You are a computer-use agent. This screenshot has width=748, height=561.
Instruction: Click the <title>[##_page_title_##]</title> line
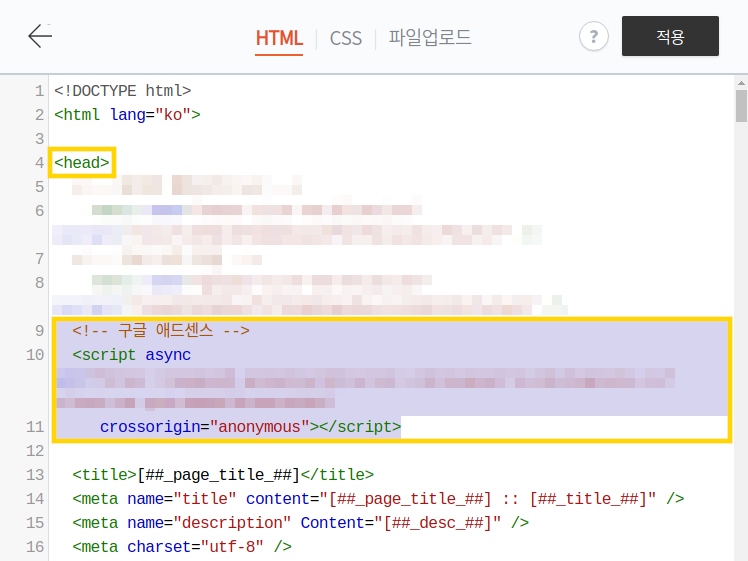point(223,475)
